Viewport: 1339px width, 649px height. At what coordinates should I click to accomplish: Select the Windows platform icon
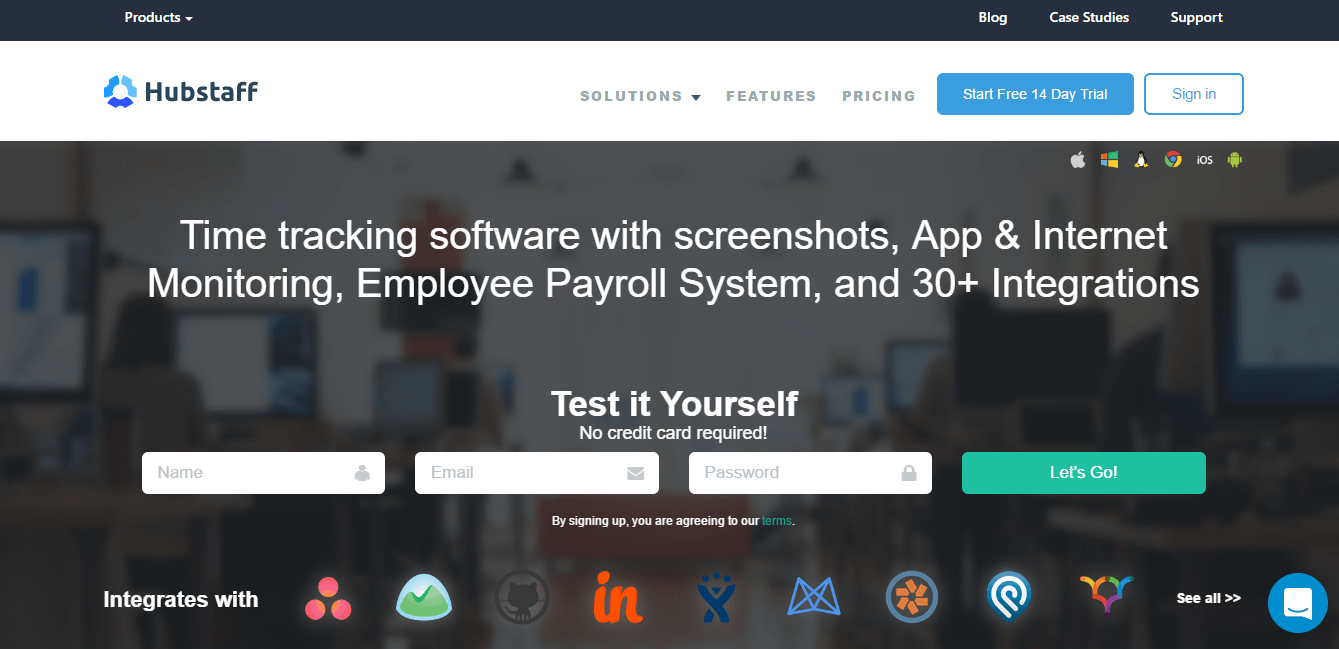pos(1109,159)
